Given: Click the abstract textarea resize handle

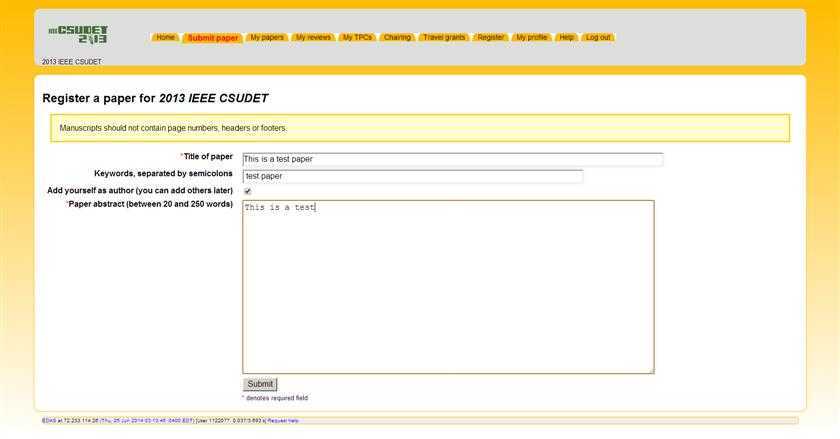Looking at the screenshot, I should tap(651, 370).
